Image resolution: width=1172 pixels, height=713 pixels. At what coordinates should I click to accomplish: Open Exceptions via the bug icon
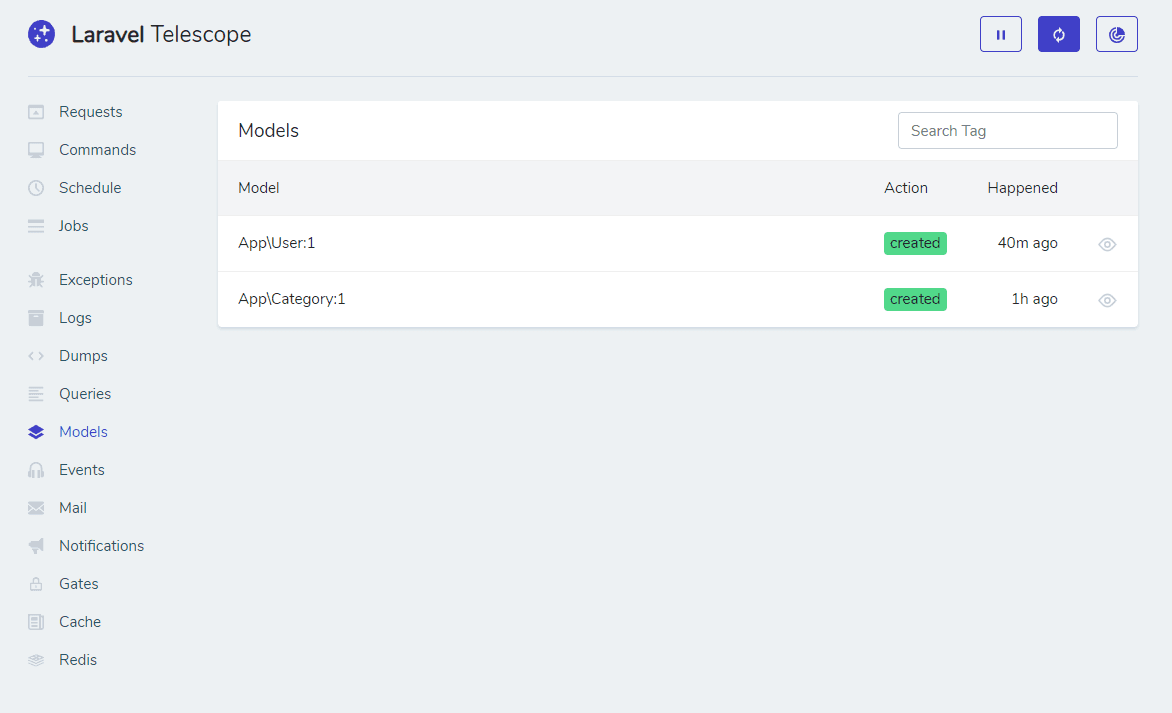point(36,279)
